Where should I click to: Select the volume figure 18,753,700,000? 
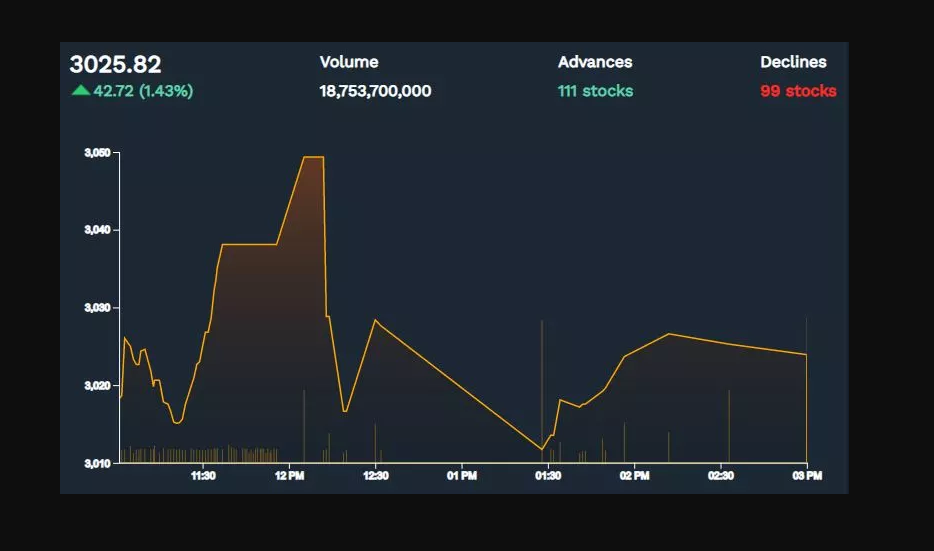(375, 91)
